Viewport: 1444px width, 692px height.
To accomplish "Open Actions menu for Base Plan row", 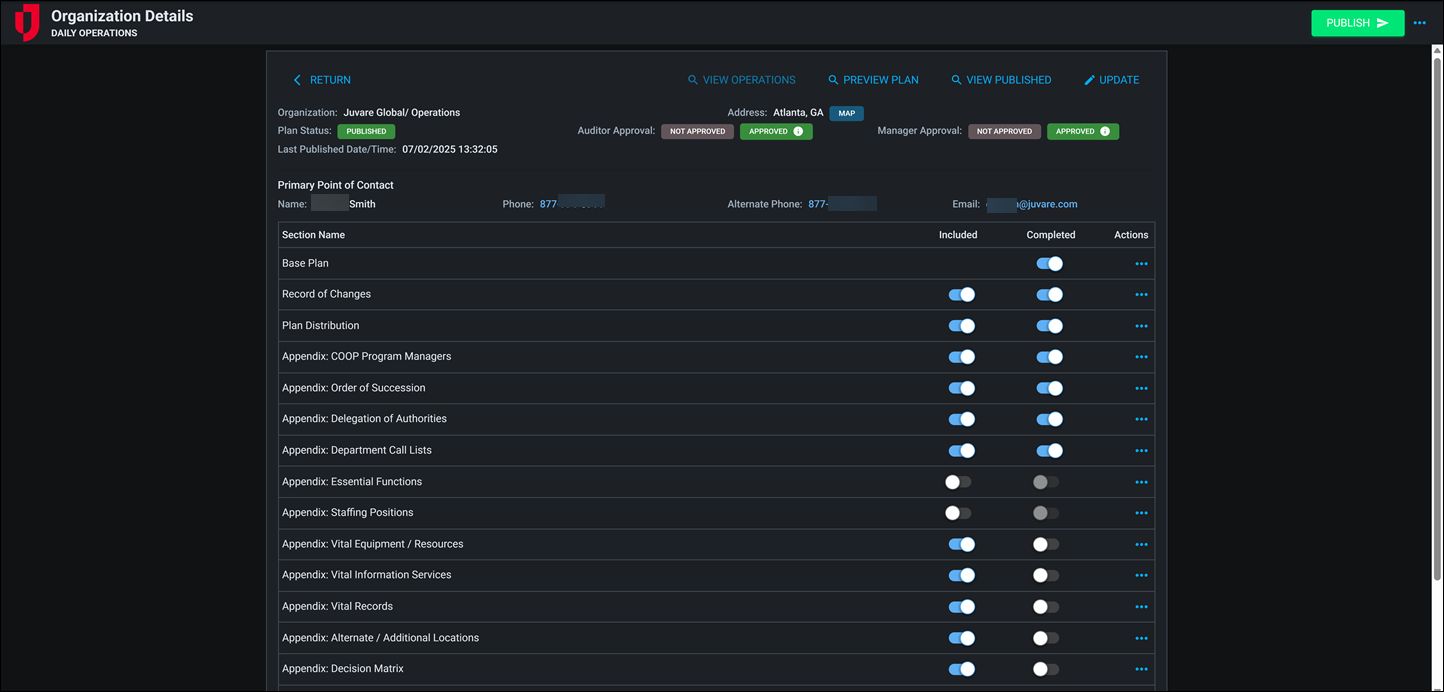I will pos(1141,264).
